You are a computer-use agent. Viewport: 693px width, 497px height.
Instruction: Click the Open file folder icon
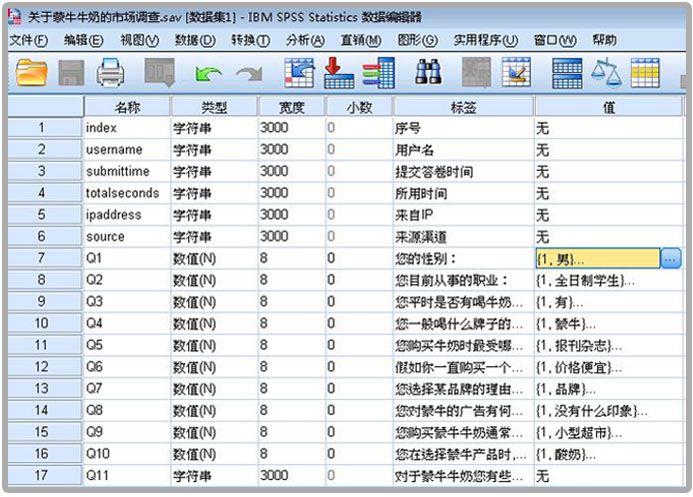31,72
